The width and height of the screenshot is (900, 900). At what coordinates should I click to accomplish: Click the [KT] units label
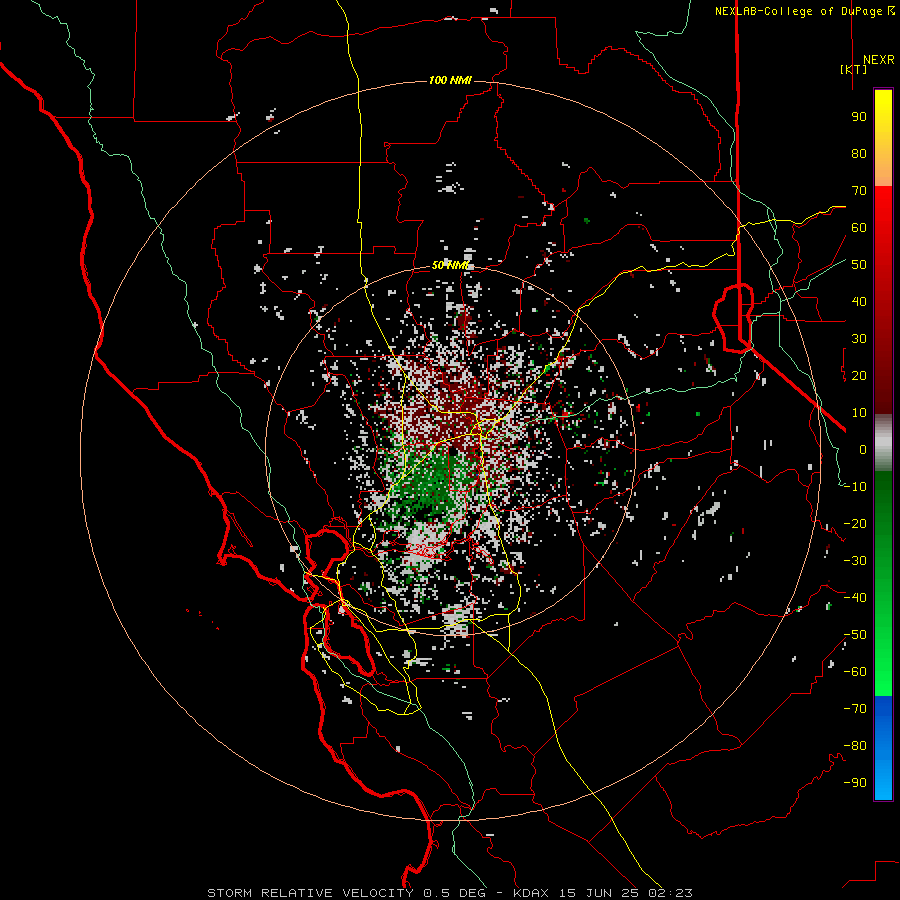coord(854,69)
